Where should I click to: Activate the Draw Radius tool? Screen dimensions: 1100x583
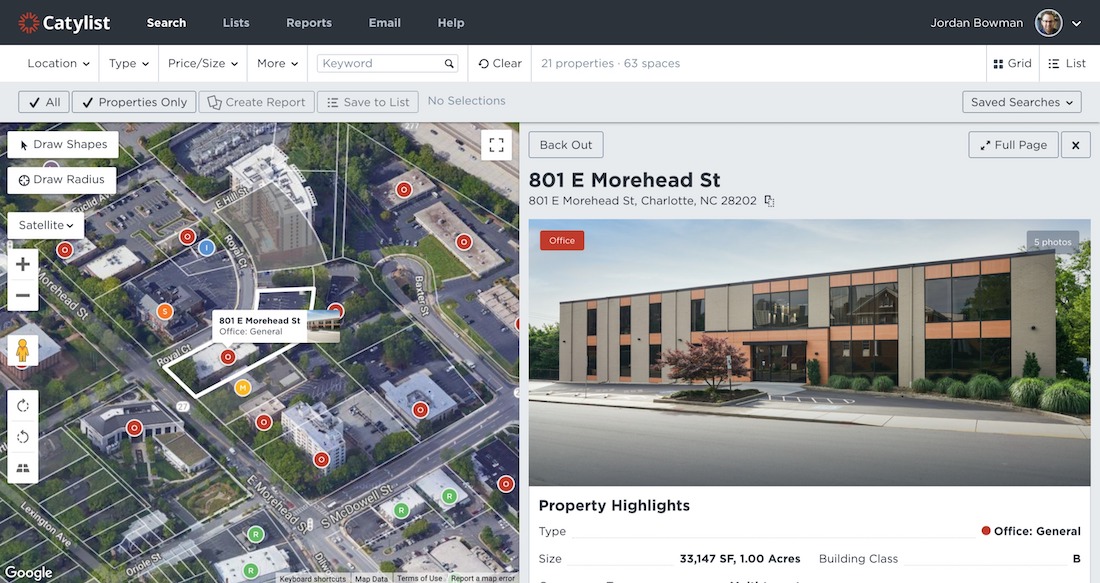coord(62,180)
